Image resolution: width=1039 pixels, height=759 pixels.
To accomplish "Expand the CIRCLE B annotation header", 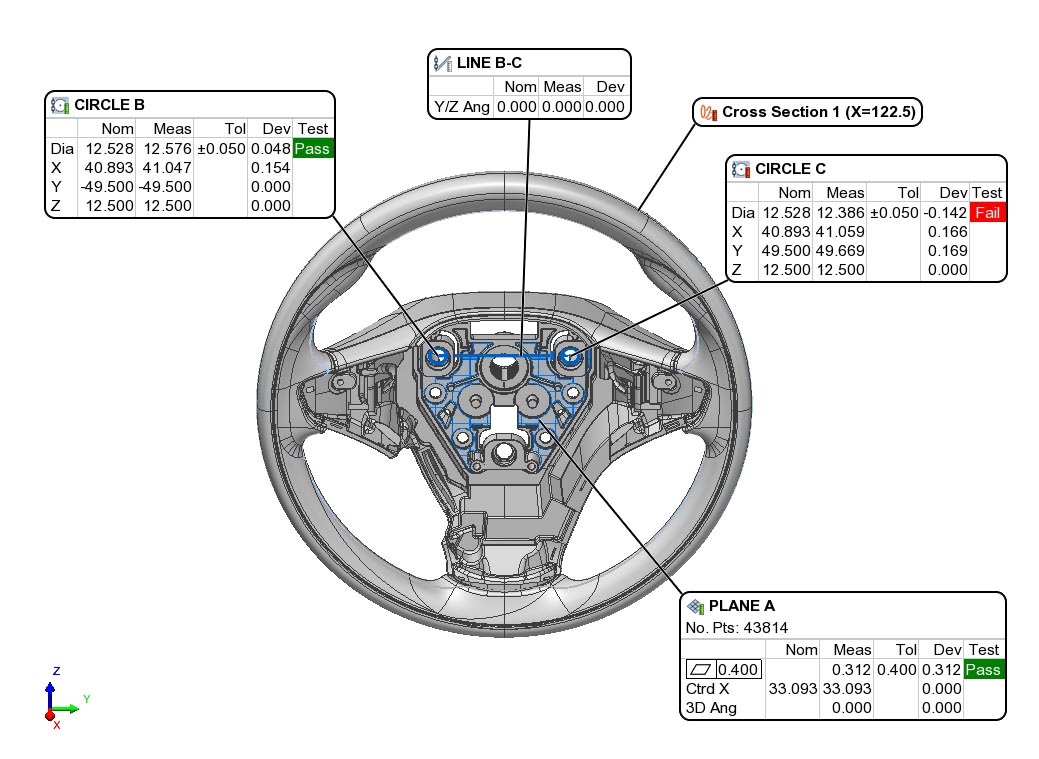I will click(x=110, y=104).
